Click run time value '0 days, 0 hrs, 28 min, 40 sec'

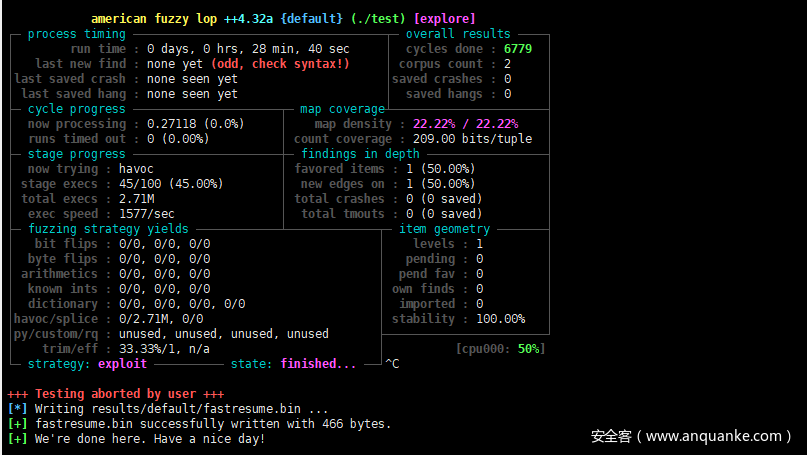click(248, 49)
